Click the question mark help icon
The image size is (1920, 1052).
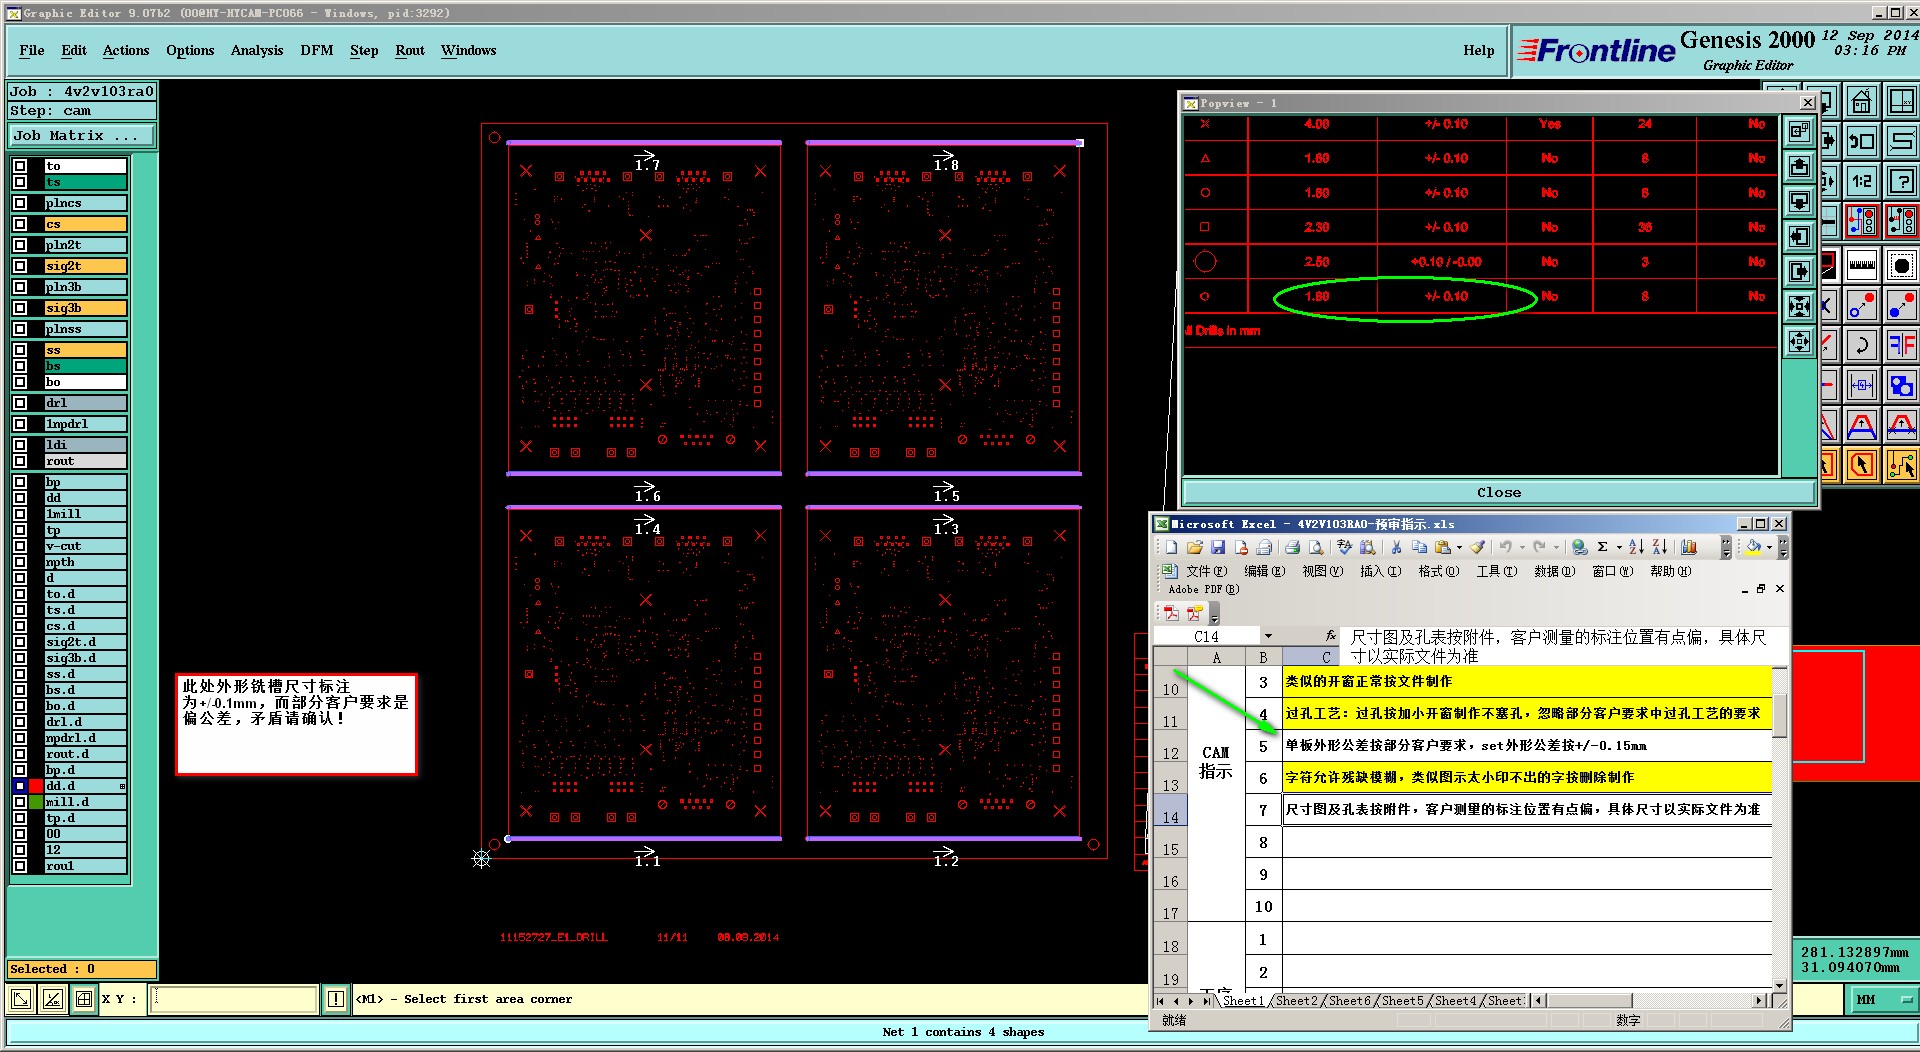tap(1901, 181)
